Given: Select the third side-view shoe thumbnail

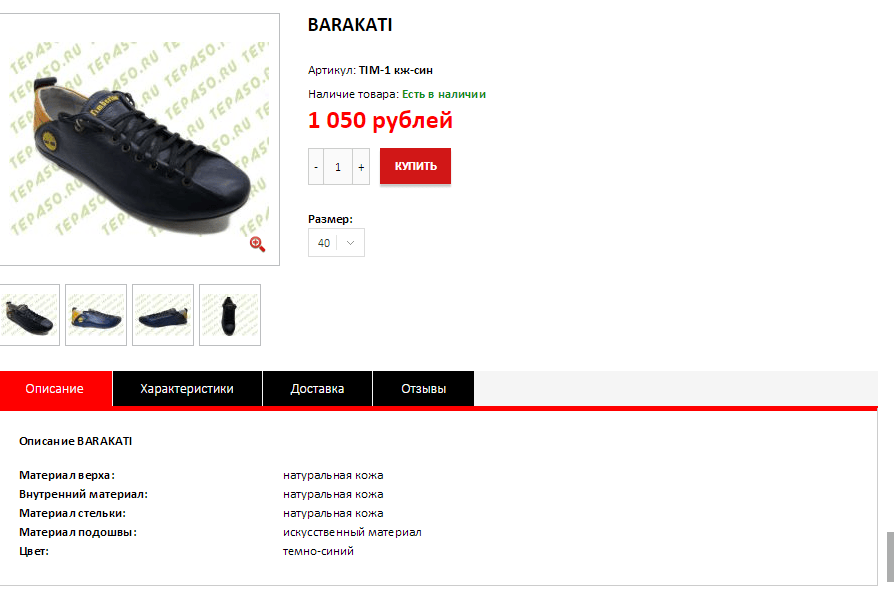Looking at the screenshot, I should pyautogui.click(x=163, y=315).
